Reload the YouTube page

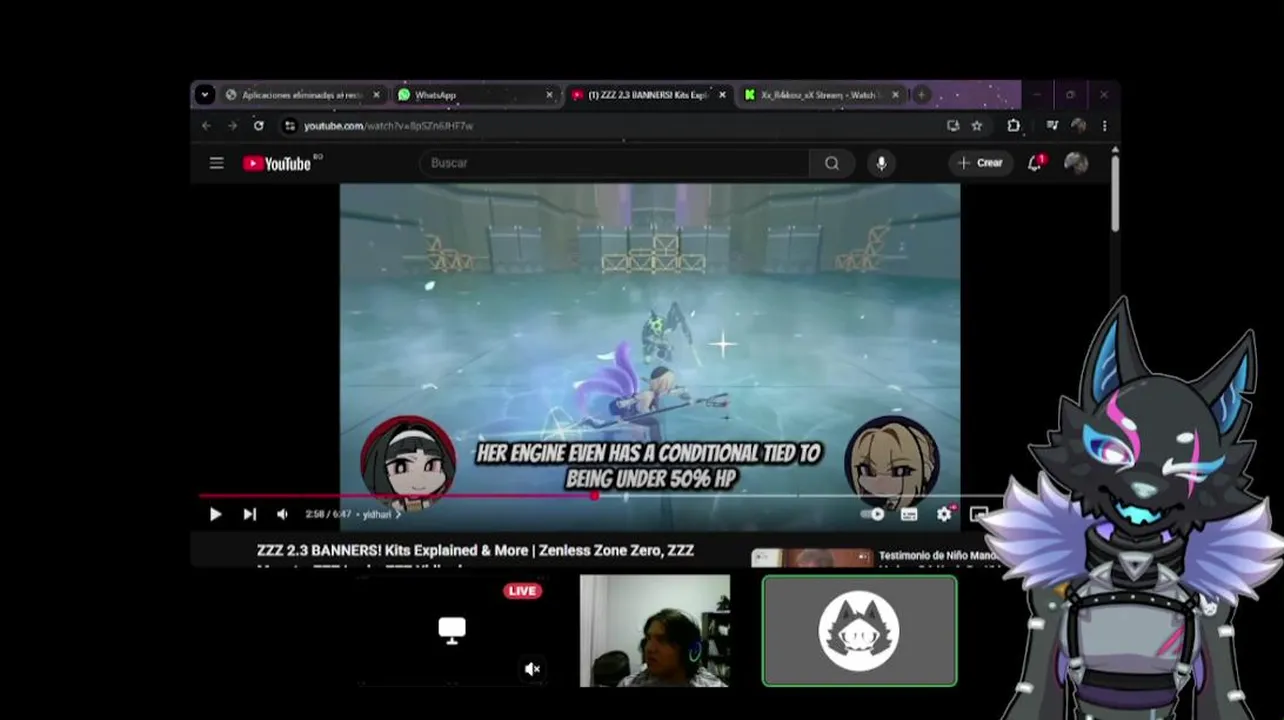click(x=259, y=126)
